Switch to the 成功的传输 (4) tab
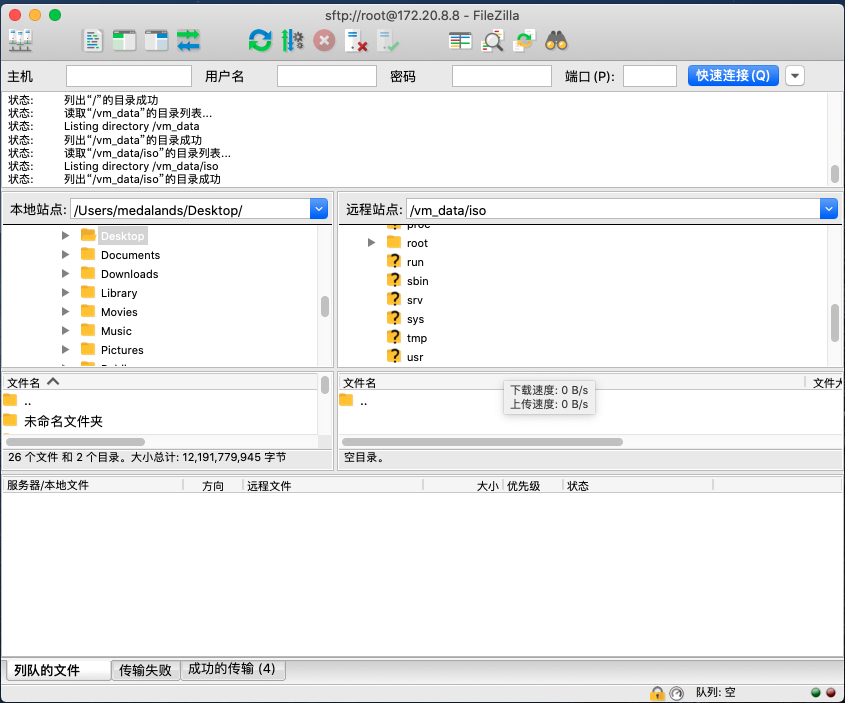This screenshot has height=703, width=845. point(232,669)
